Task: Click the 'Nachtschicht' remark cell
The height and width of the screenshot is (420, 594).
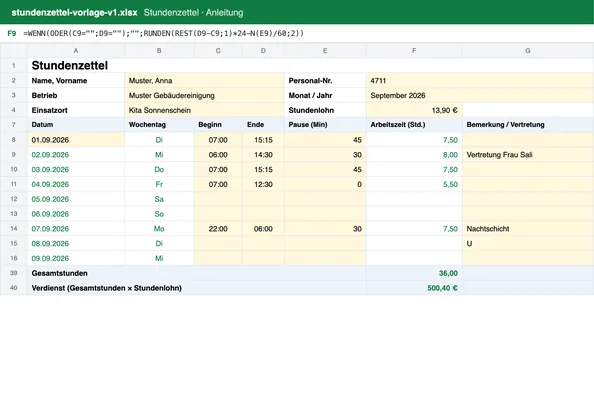Action: point(528,229)
